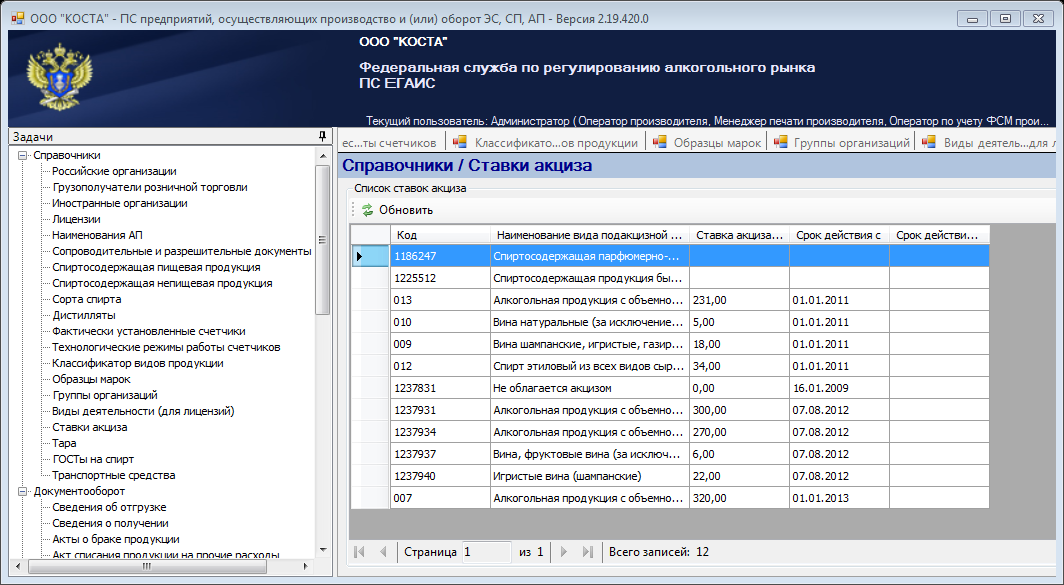This screenshot has width=1064, height=585.
Task: Open Фактически установленные счетчики
Action: [x=149, y=331]
